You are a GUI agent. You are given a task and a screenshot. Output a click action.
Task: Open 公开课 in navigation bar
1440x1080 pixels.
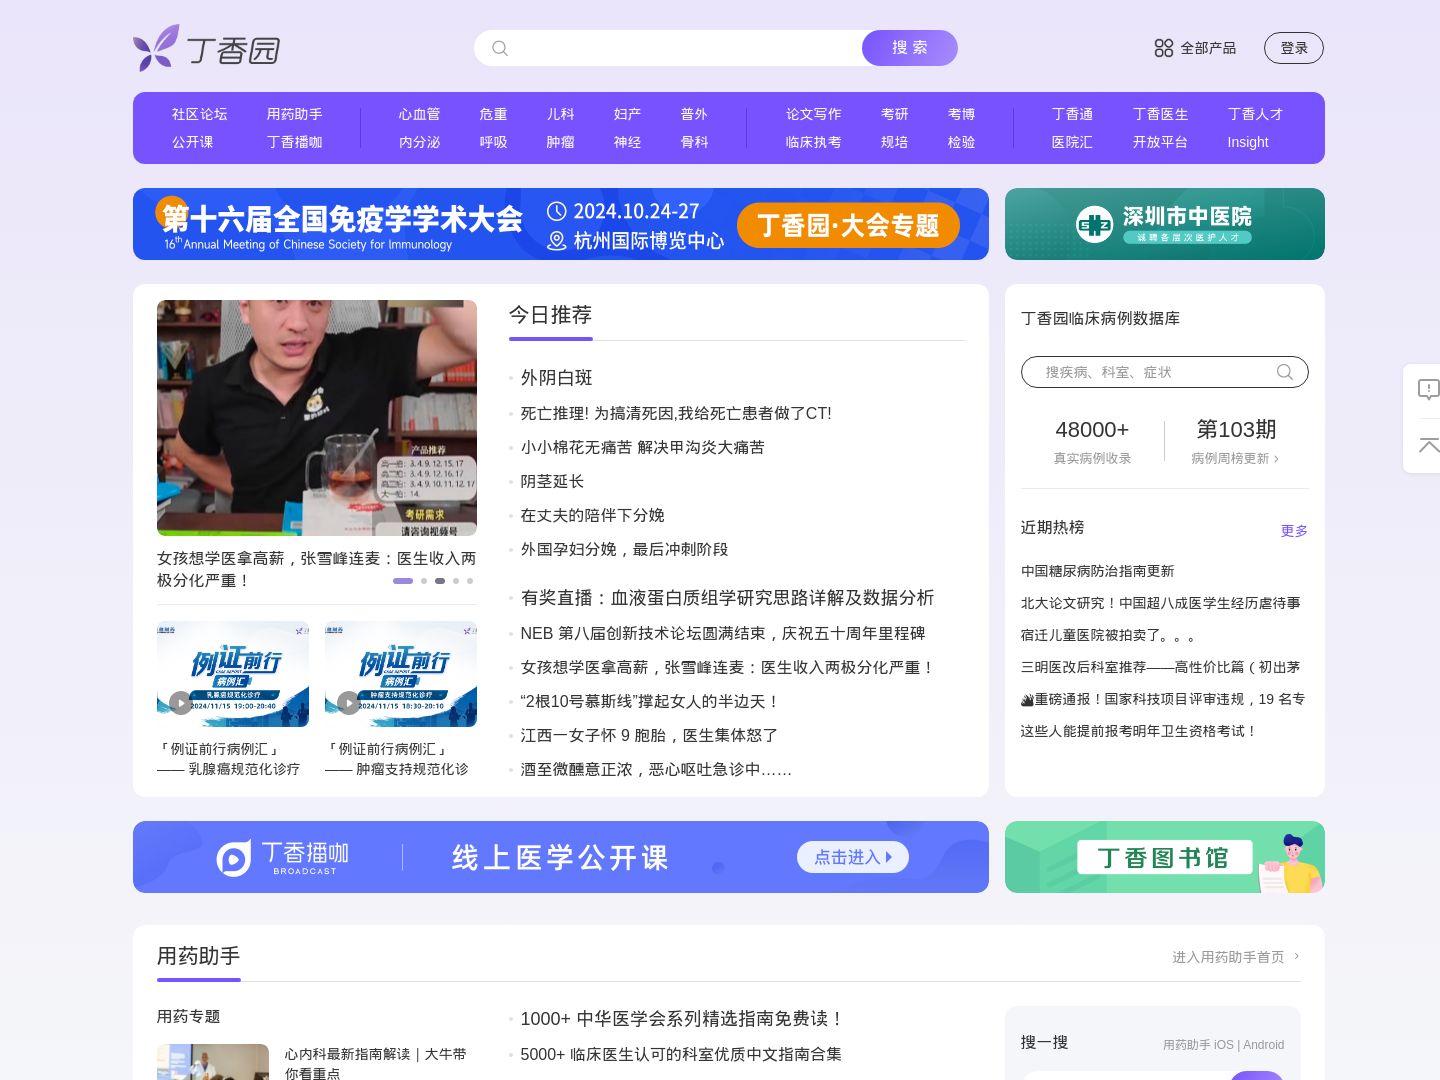coord(192,142)
